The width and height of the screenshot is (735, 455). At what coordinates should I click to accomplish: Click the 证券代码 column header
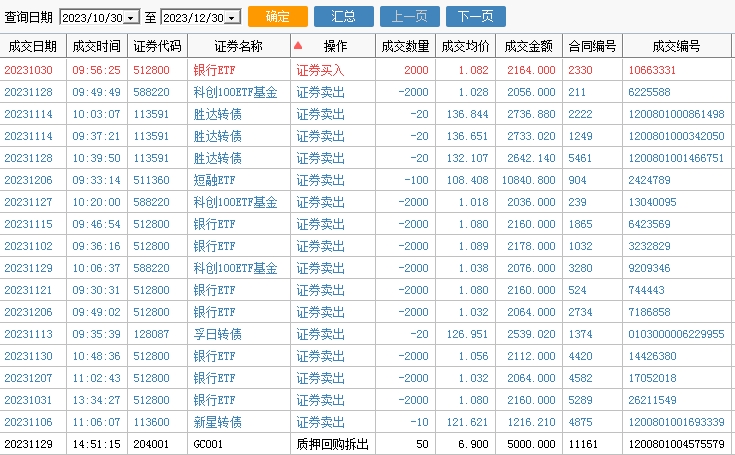point(157,46)
